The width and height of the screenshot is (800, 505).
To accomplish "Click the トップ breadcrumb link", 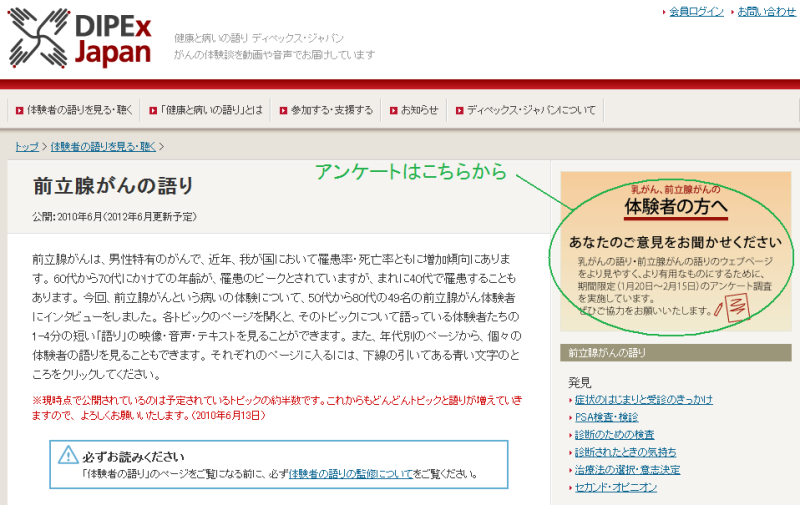I will (x=27, y=147).
